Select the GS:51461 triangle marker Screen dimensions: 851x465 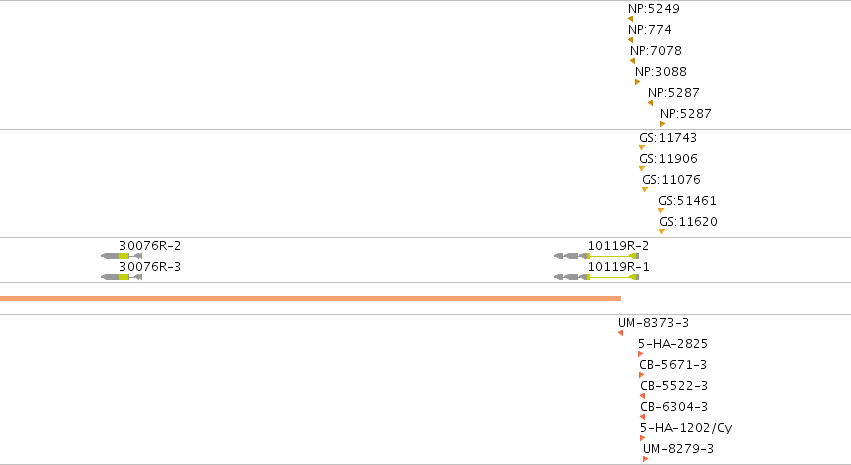pos(661,211)
